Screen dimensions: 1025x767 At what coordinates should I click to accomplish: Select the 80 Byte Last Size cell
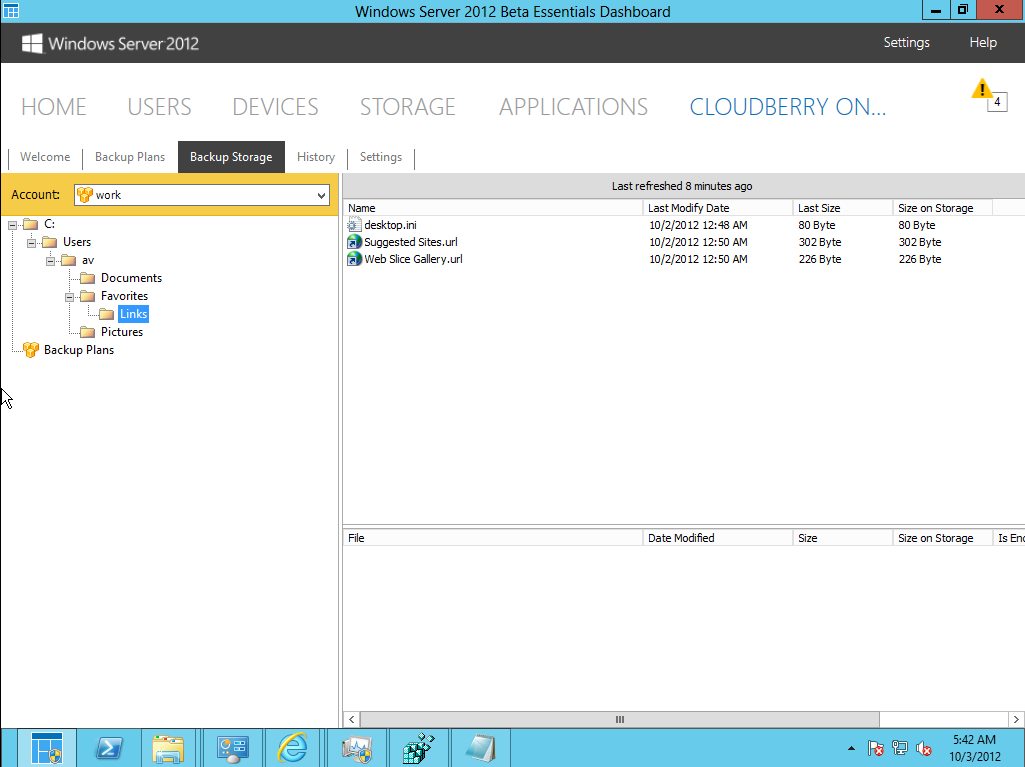point(816,225)
